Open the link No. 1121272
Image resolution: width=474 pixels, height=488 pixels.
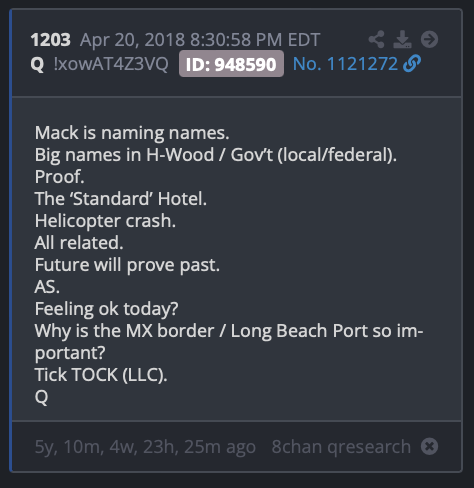pyautogui.click(x=345, y=64)
